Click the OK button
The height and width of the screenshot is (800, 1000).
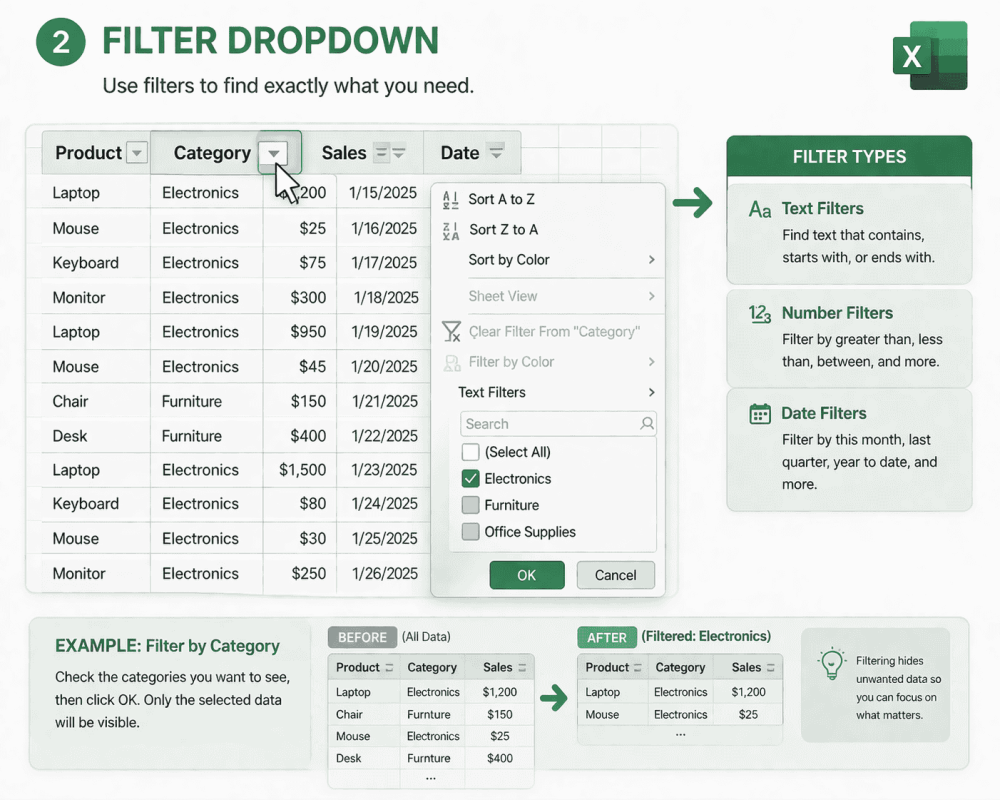527,575
